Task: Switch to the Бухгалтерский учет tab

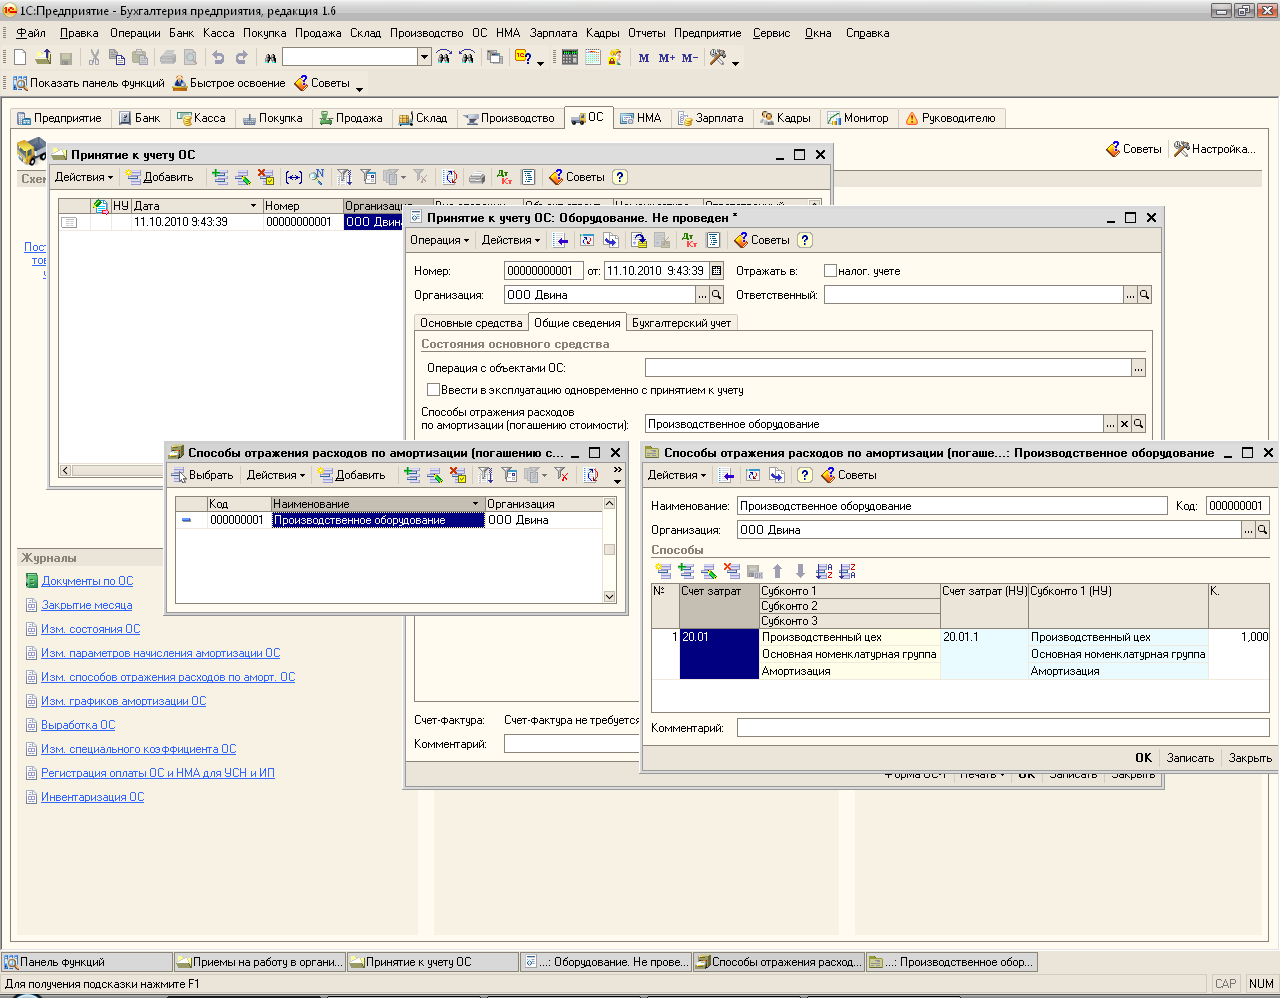Action: pos(681,323)
